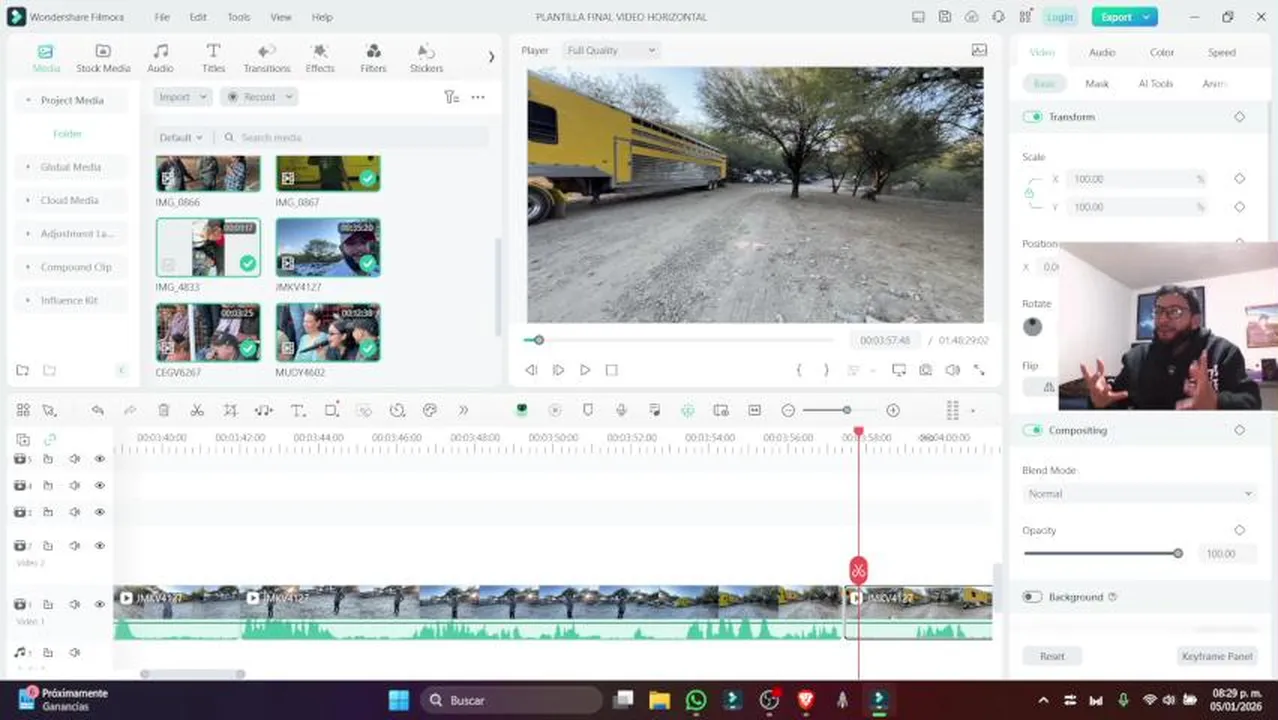This screenshot has width=1278, height=720.
Task: Open the Text tool in timeline toolbar
Action: [x=298, y=410]
